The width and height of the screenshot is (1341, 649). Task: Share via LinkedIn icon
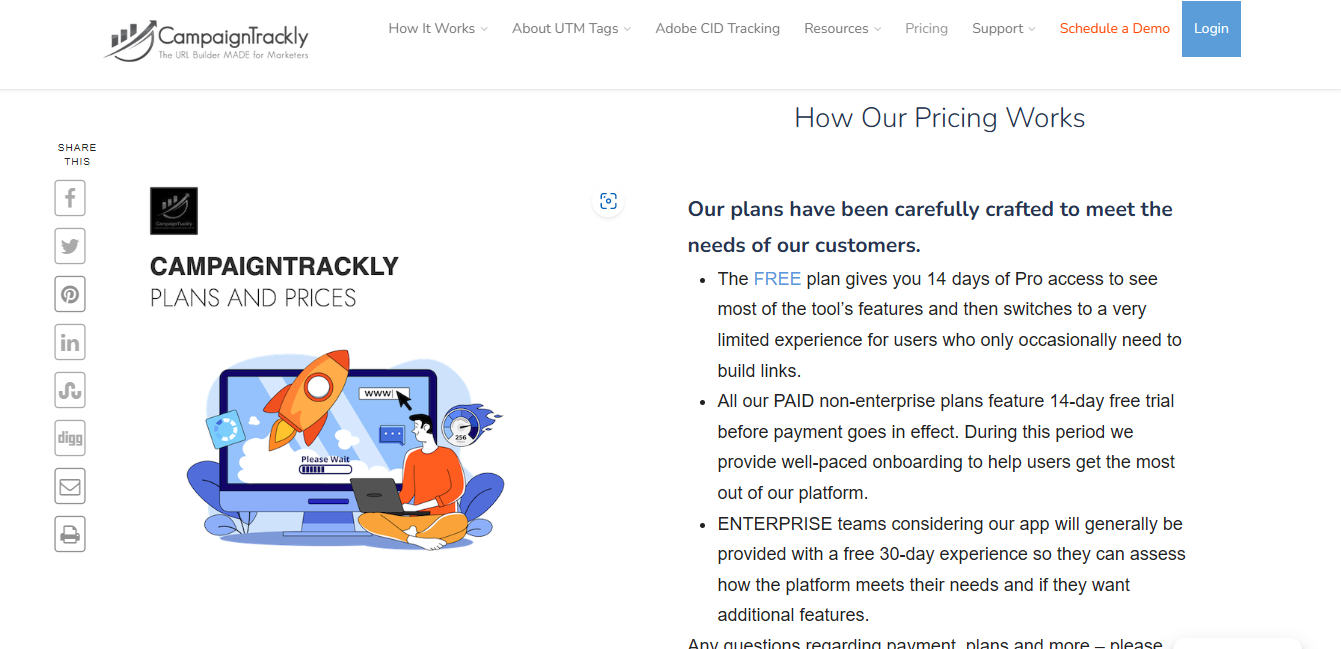(70, 342)
